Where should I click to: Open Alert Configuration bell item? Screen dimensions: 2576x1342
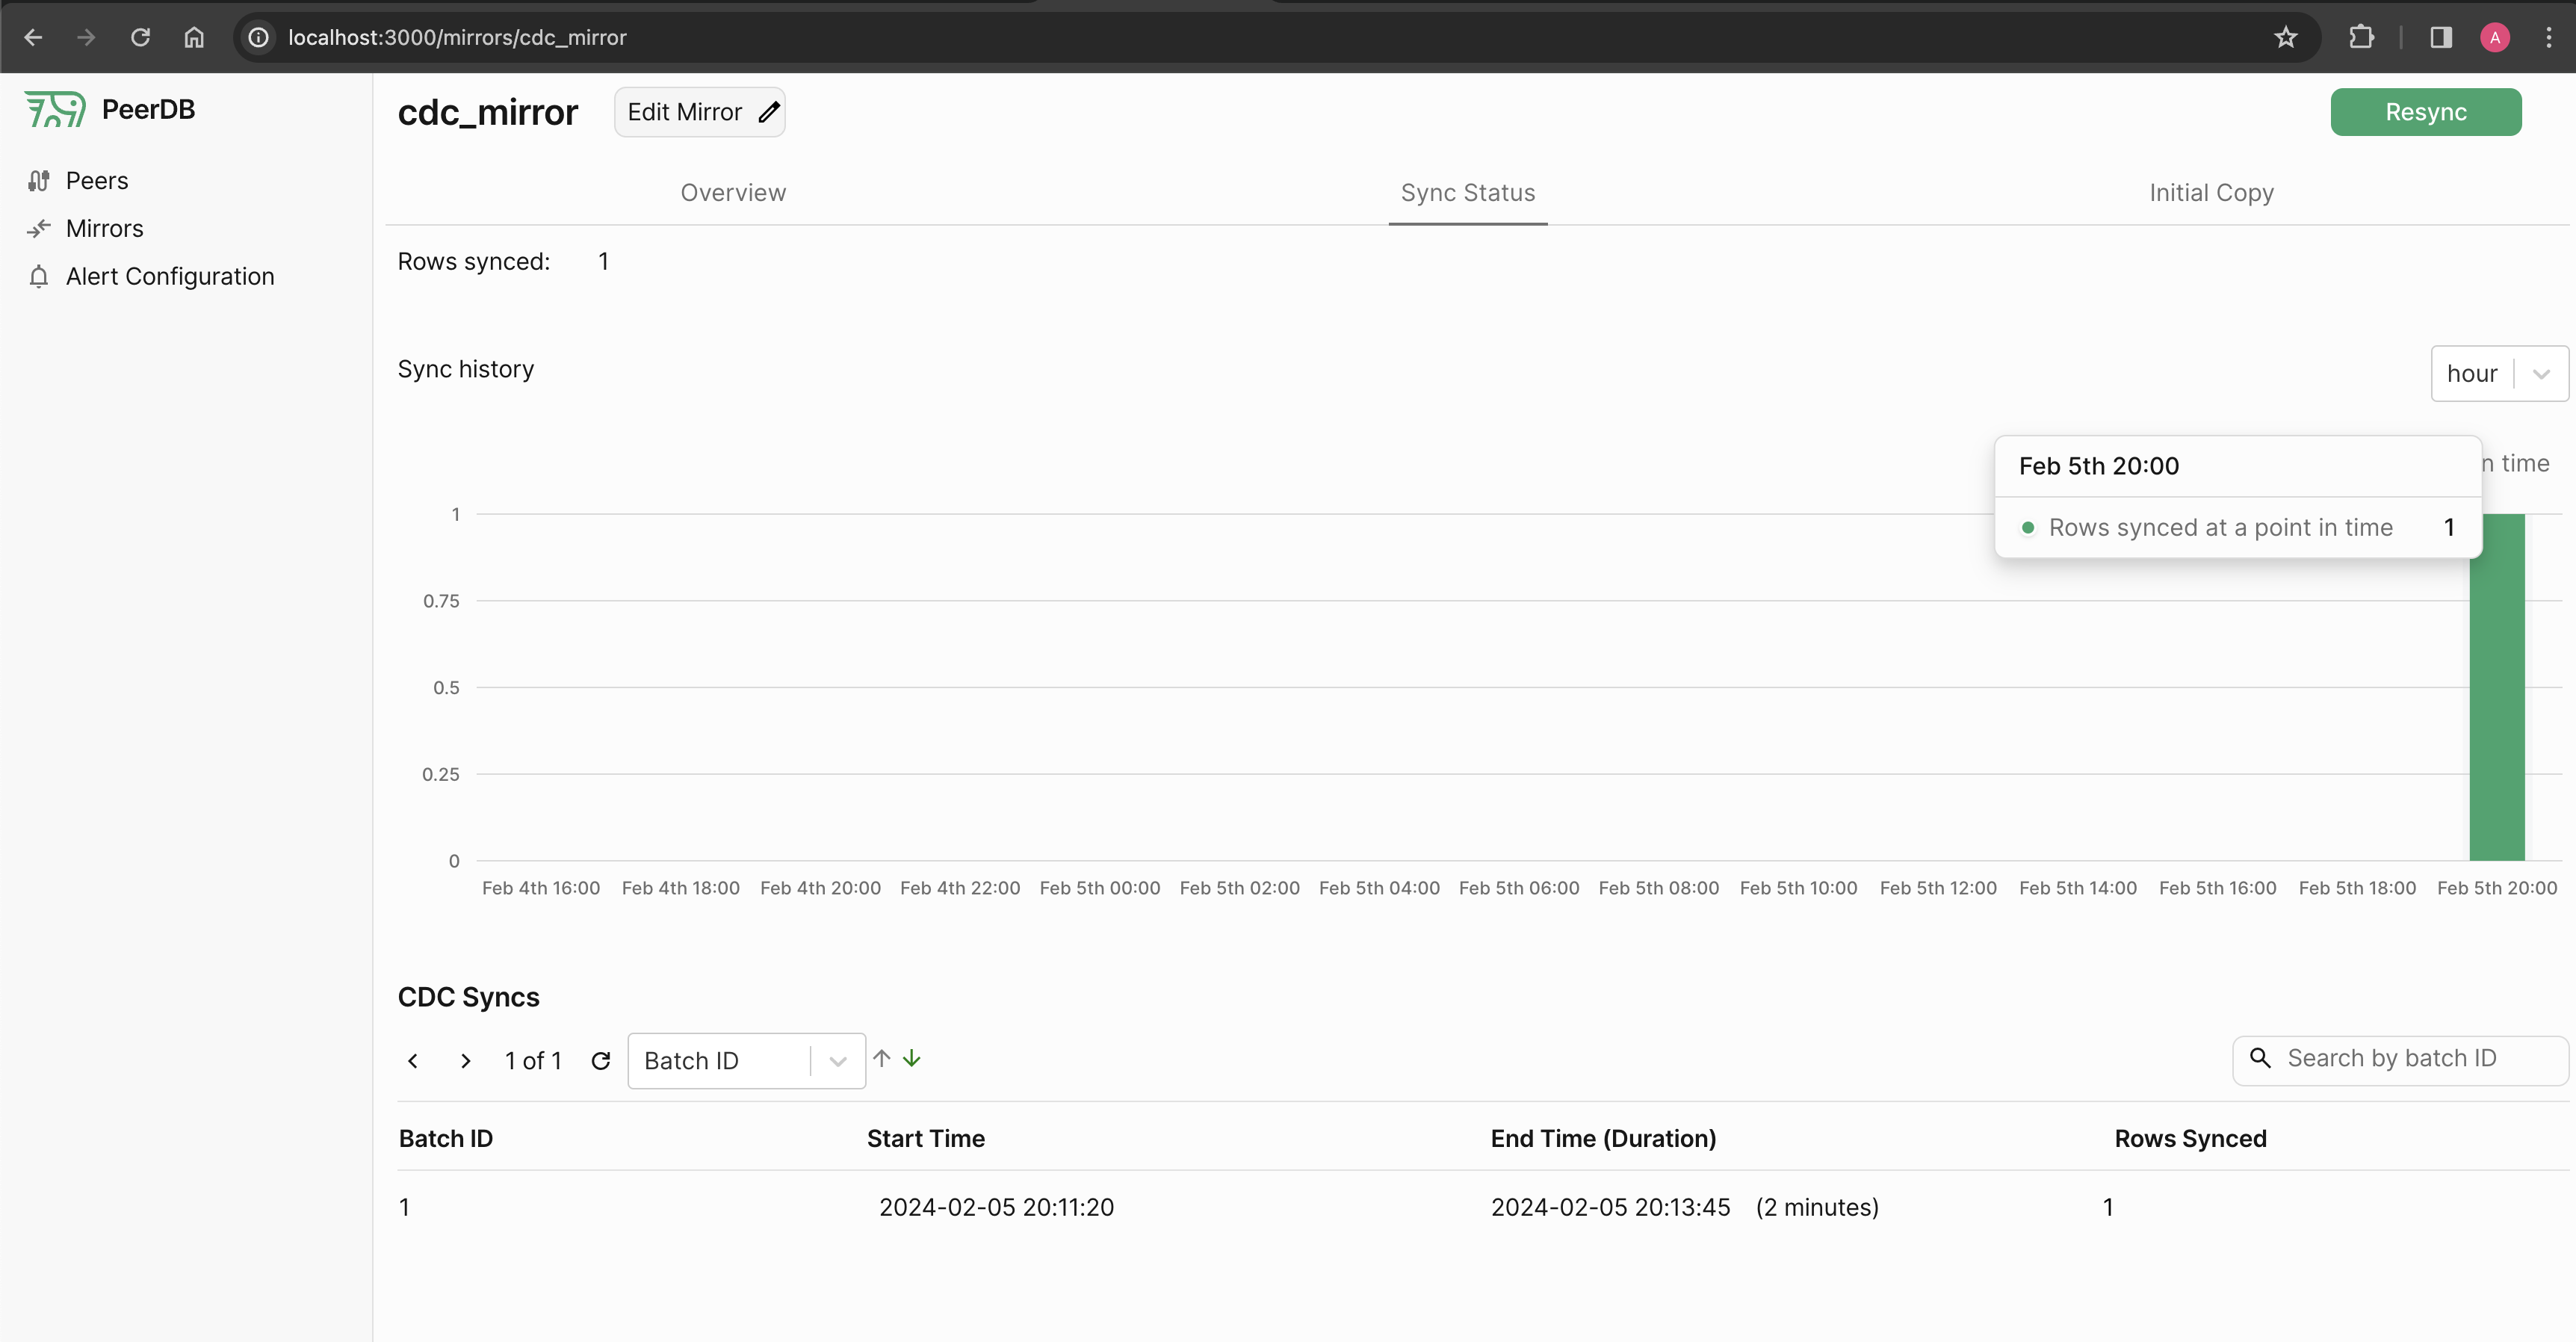pos(169,276)
